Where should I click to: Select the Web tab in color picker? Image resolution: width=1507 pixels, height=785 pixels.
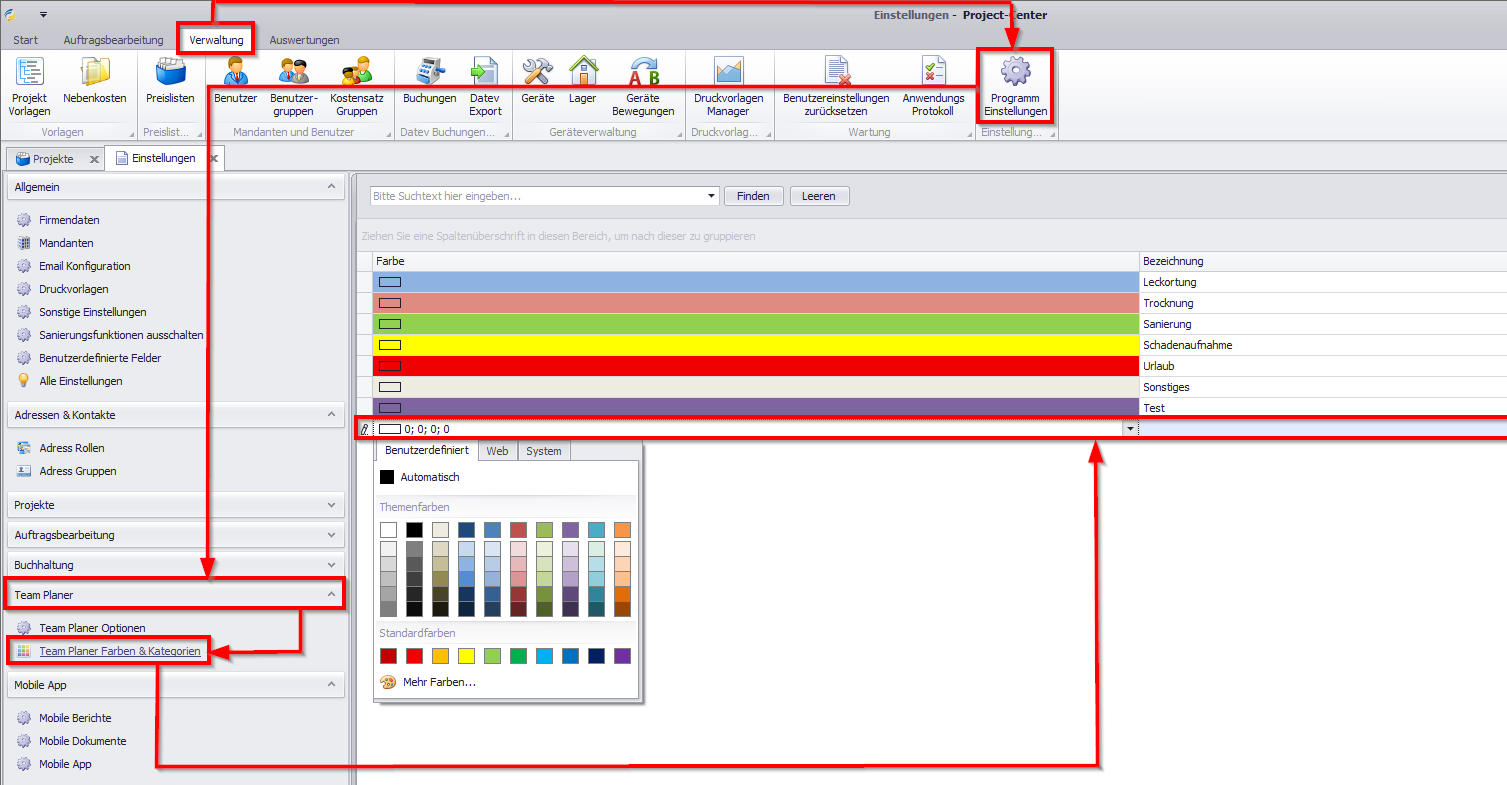click(497, 451)
